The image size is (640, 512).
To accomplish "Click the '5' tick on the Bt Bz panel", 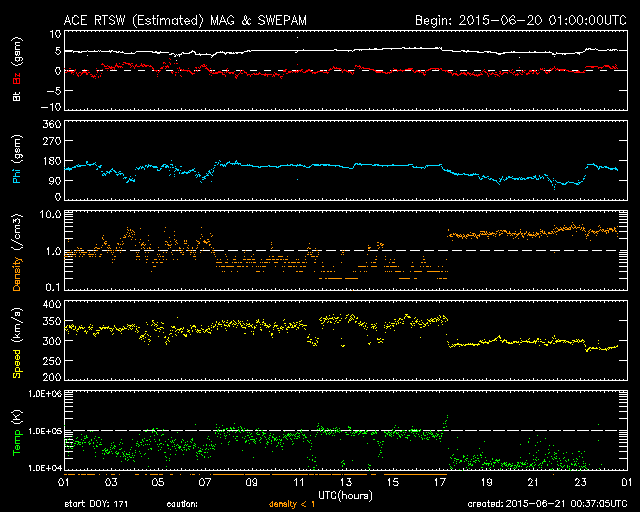I will pyautogui.click(x=58, y=51).
